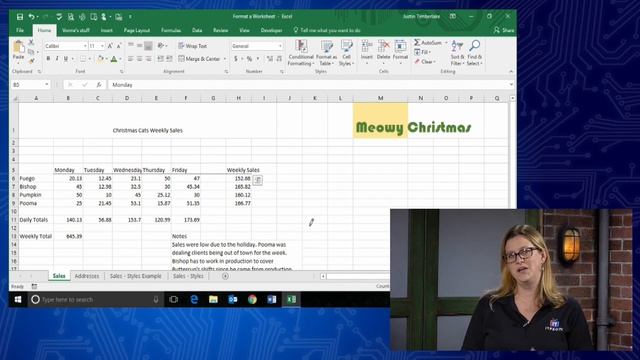Toggle Bold formatting
640x360 pixels.
48,59
